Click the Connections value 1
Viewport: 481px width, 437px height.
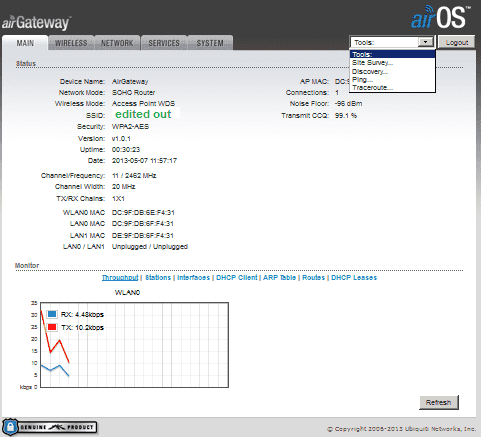(337, 93)
